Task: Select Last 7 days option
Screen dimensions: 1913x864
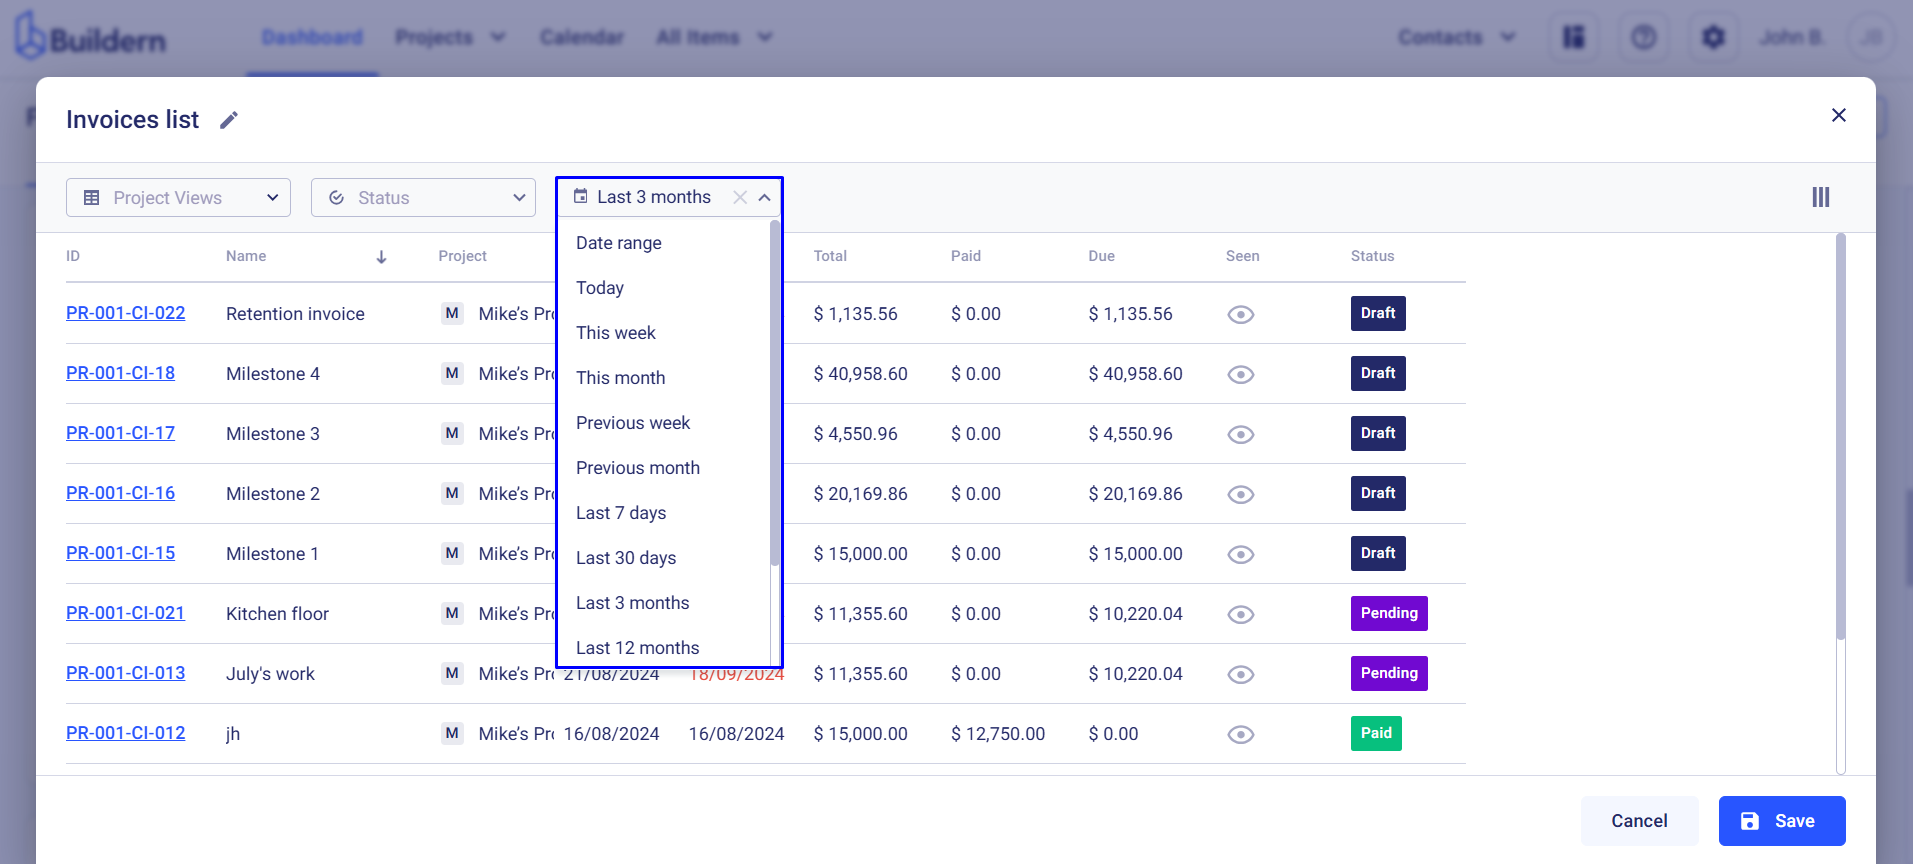Action: (x=621, y=513)
